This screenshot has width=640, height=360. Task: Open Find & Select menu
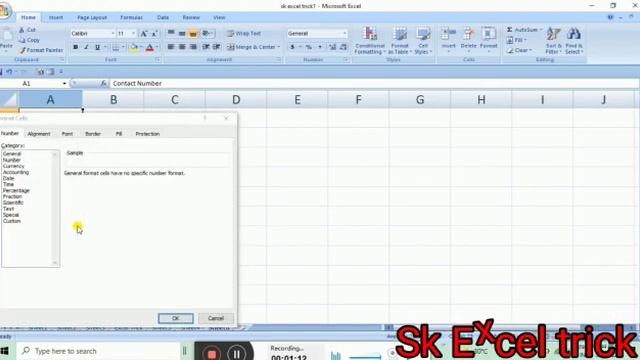click(x=574, y=40)
